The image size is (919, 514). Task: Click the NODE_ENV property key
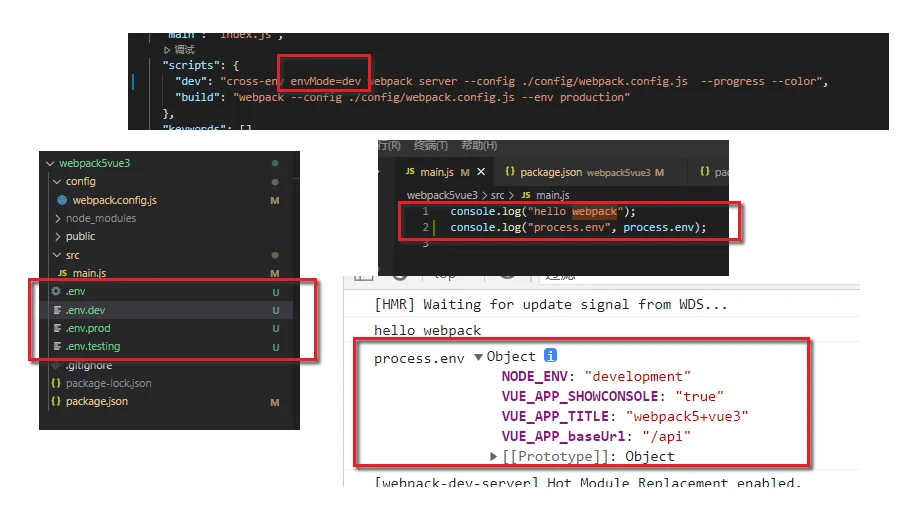(534, 376)
